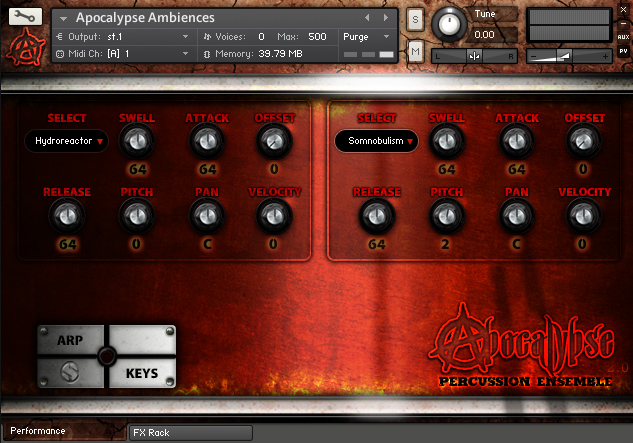This screenshot has width=633, height=443.
Task: Click right layer SWELL knob
Action: coord(447,141)
